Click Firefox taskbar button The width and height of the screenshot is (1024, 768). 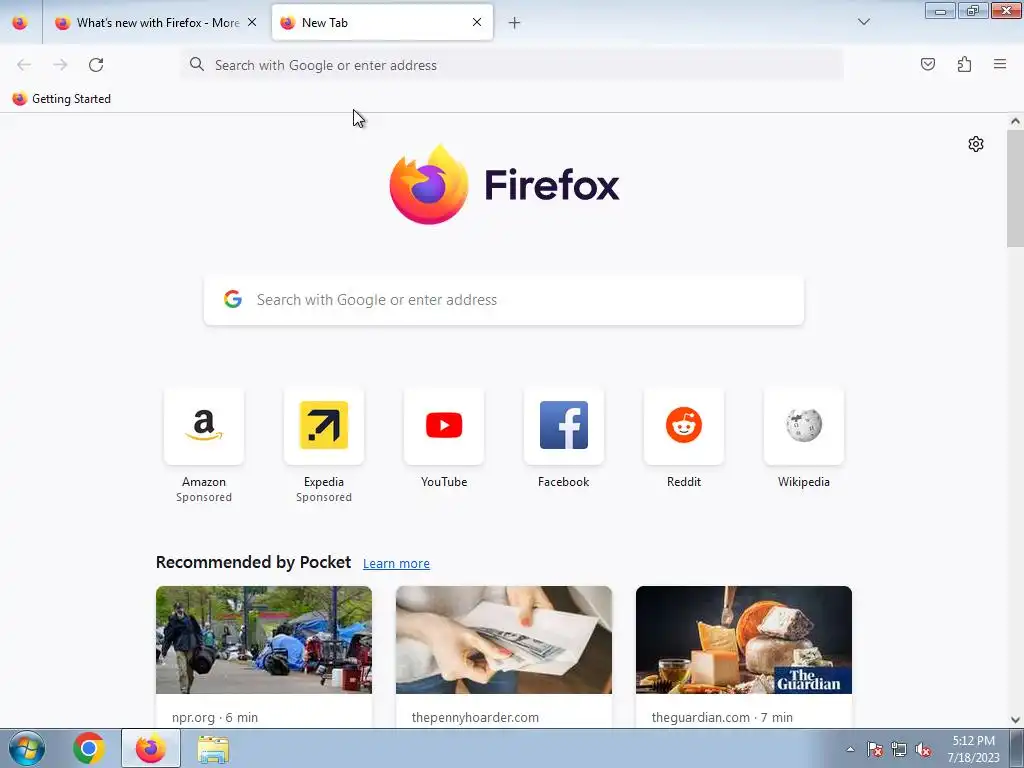(x=151, y=748)
